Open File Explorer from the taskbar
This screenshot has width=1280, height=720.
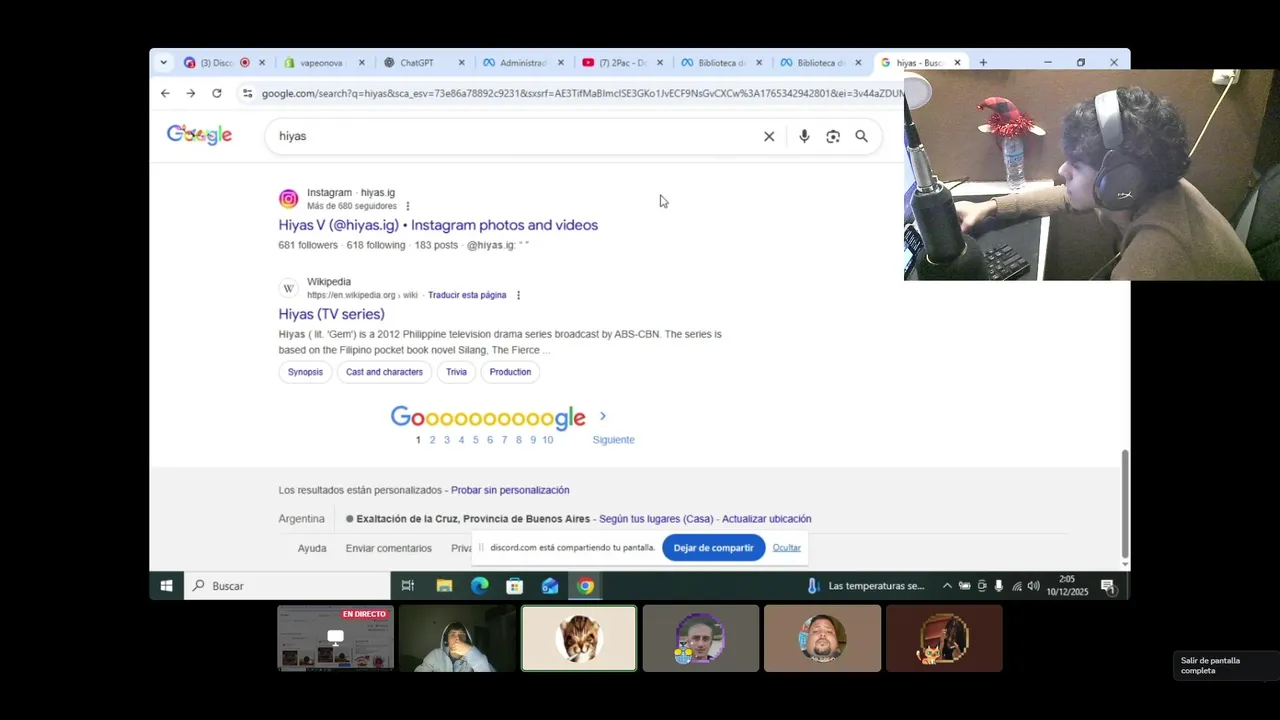[x=444, y=586]
